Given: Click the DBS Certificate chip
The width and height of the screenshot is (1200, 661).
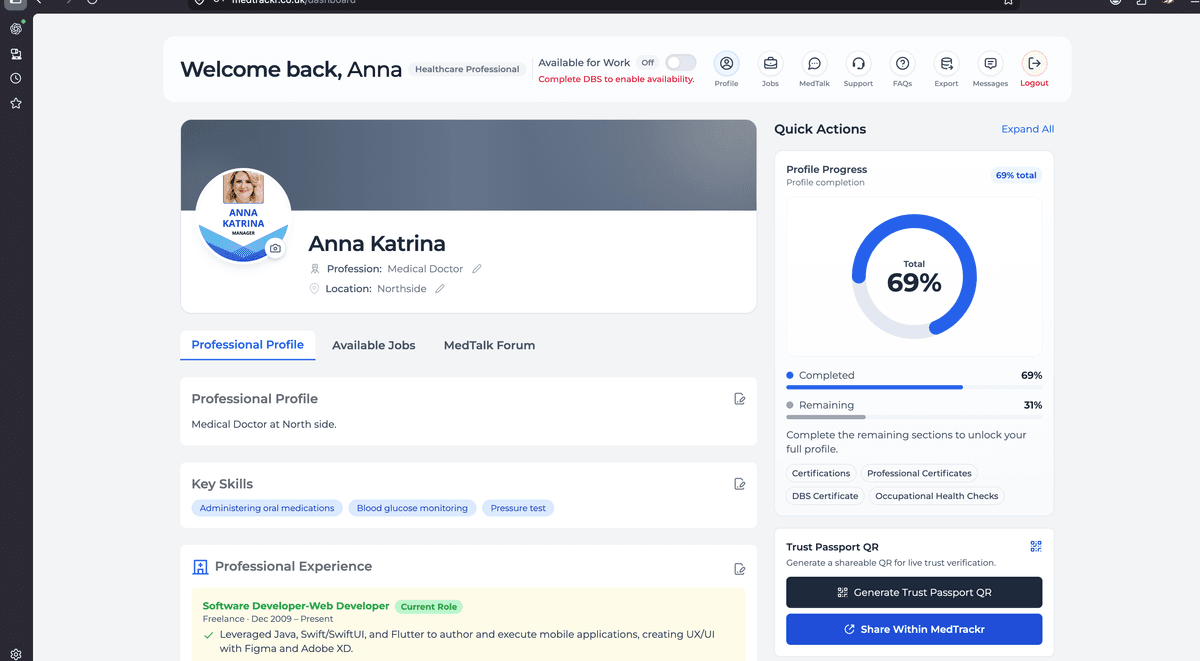Looking at the screenshot, I should 825,496.
